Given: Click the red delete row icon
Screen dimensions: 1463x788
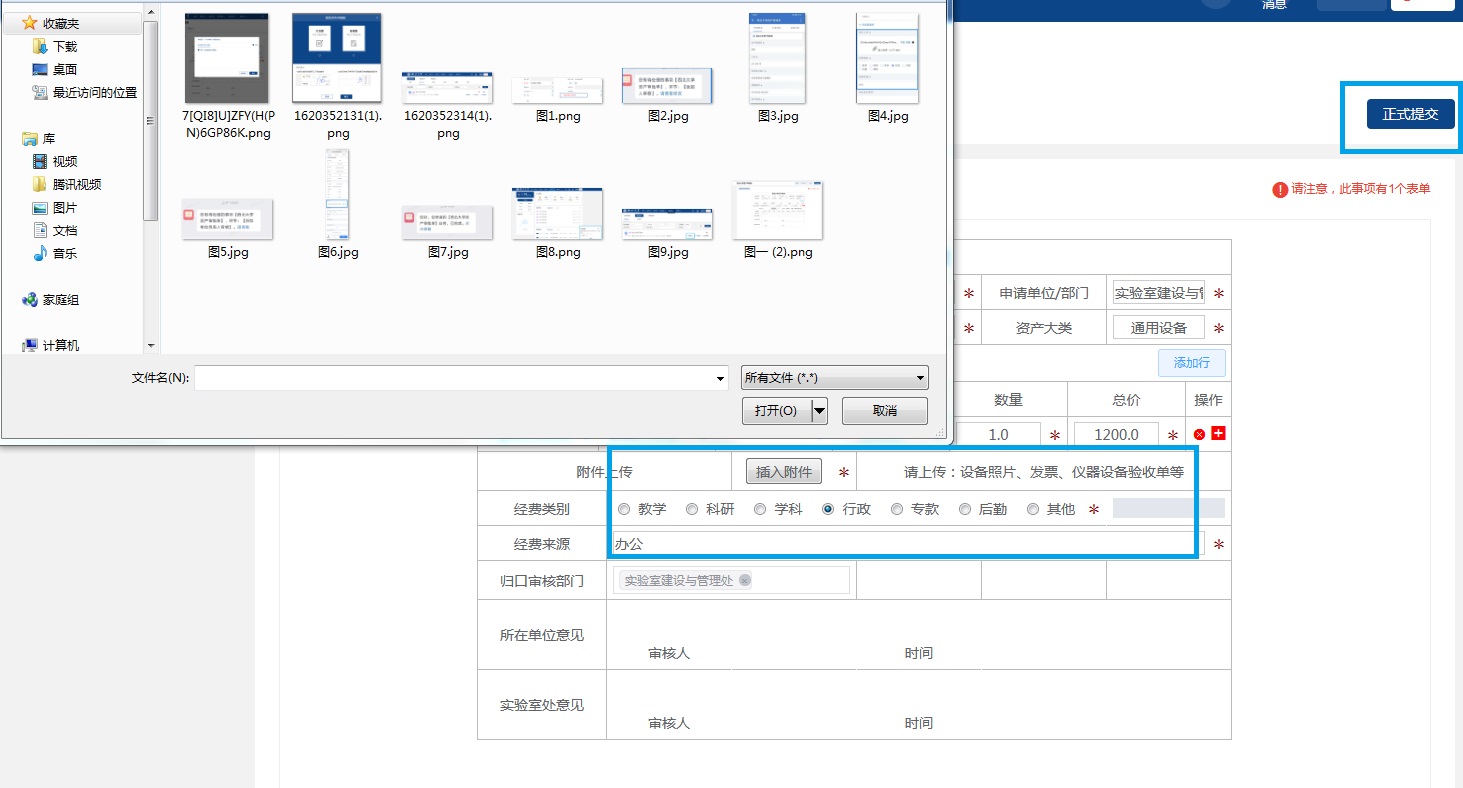Looking at the screenshot, I should (x=1199, y=434).
